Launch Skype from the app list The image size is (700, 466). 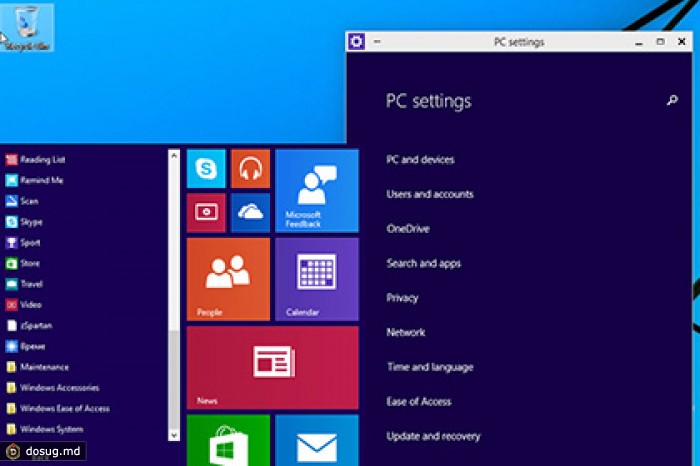24,222
